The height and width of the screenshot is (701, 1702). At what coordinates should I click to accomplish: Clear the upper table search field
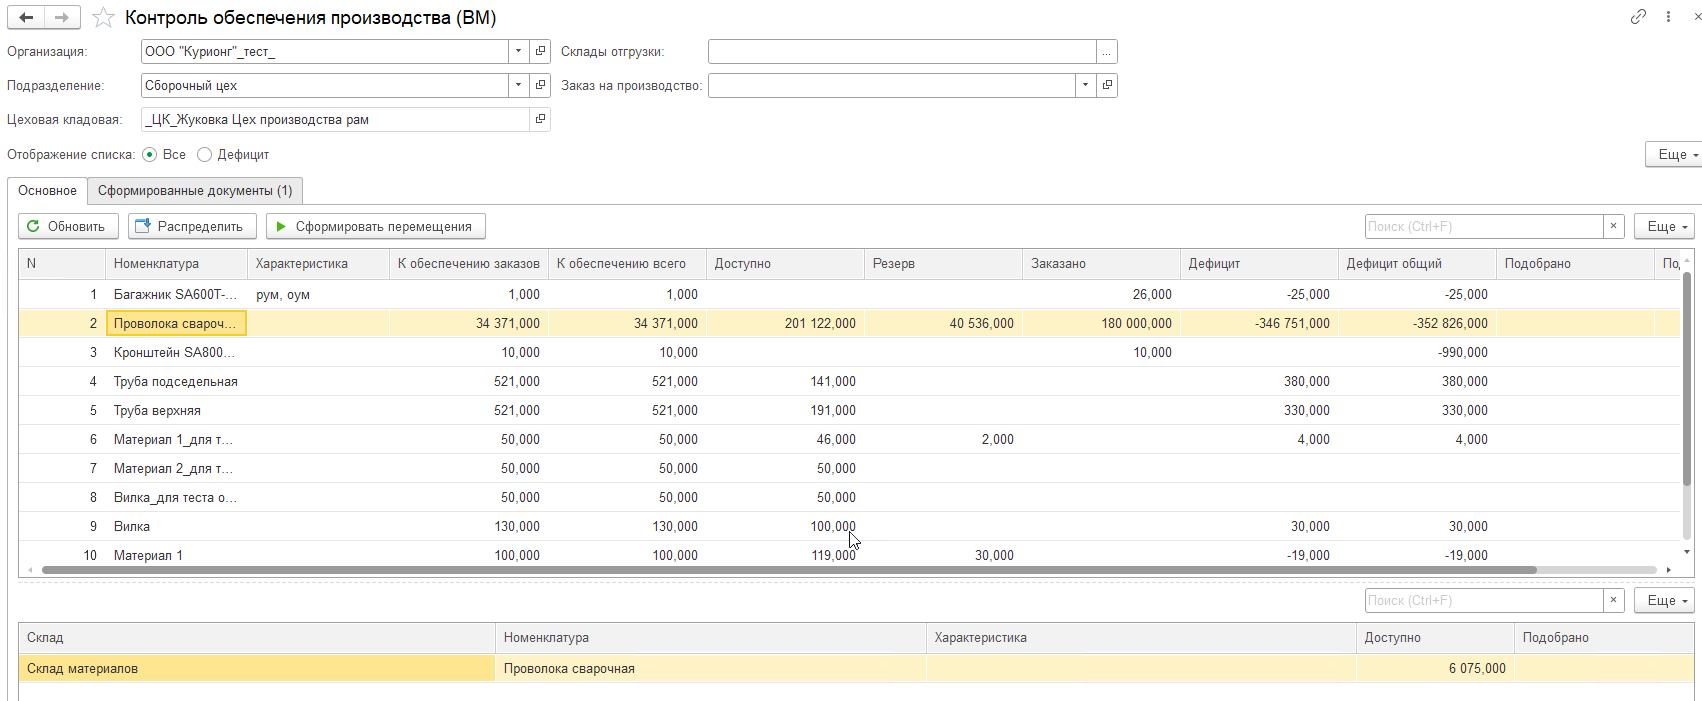(x=1613, y=227)
